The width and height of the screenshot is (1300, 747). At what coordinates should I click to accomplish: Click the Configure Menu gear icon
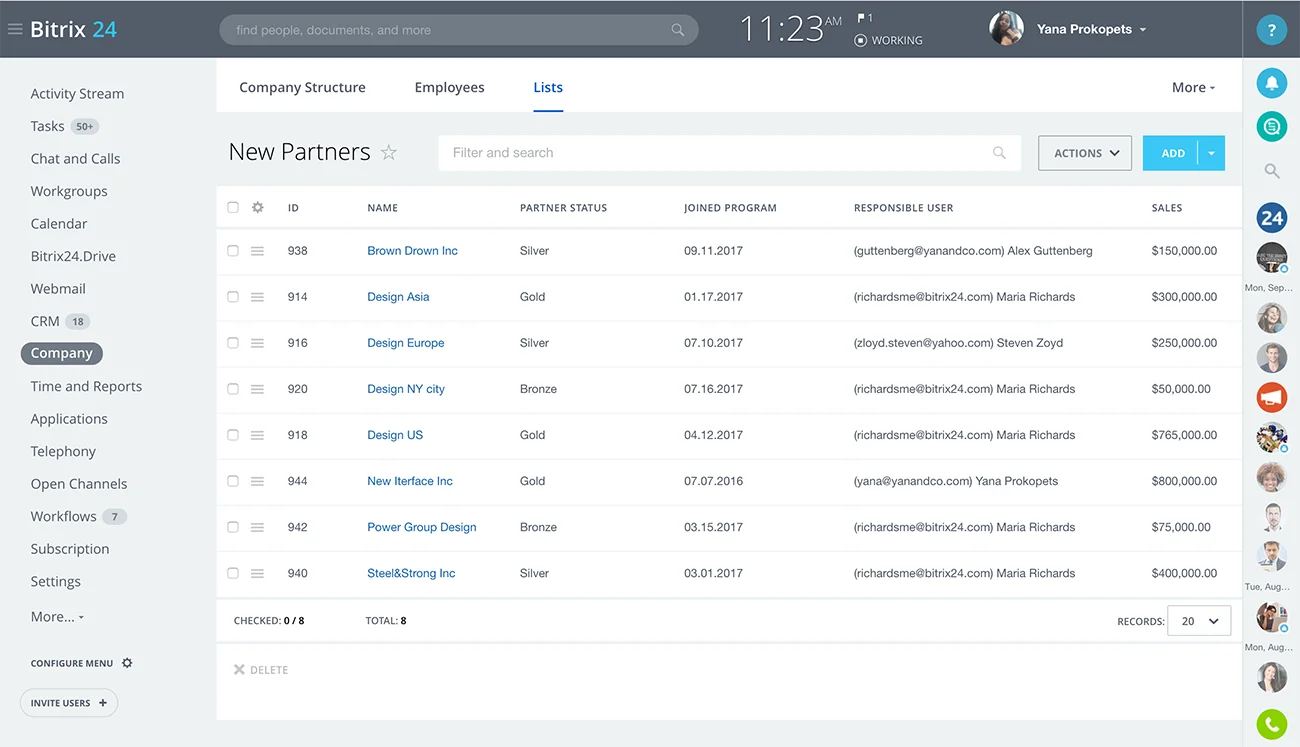point(127,663)
